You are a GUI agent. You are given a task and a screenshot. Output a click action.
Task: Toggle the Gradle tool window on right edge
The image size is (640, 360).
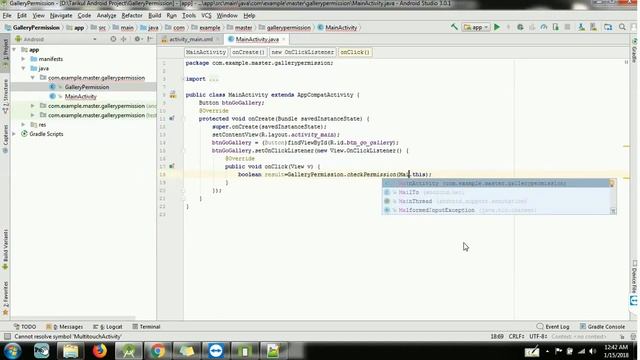pos(634,50)
